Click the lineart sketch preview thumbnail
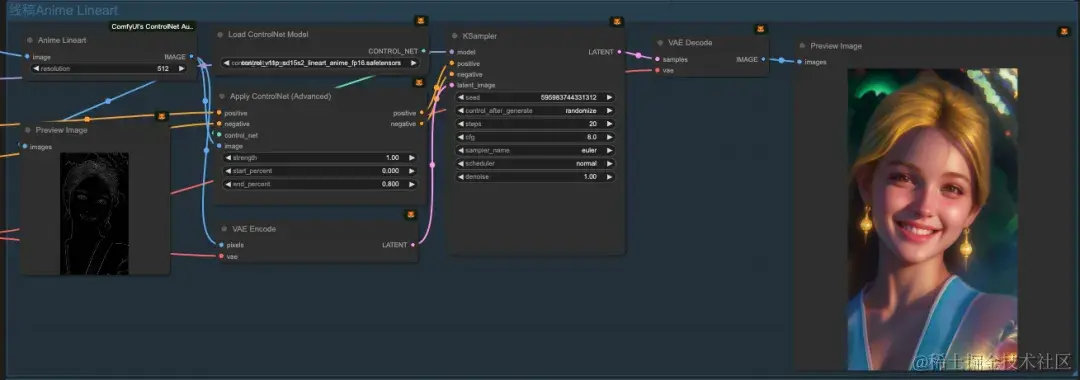This screenshot has width=1080, height=380. pyautogui.click(x=94, y=213)
